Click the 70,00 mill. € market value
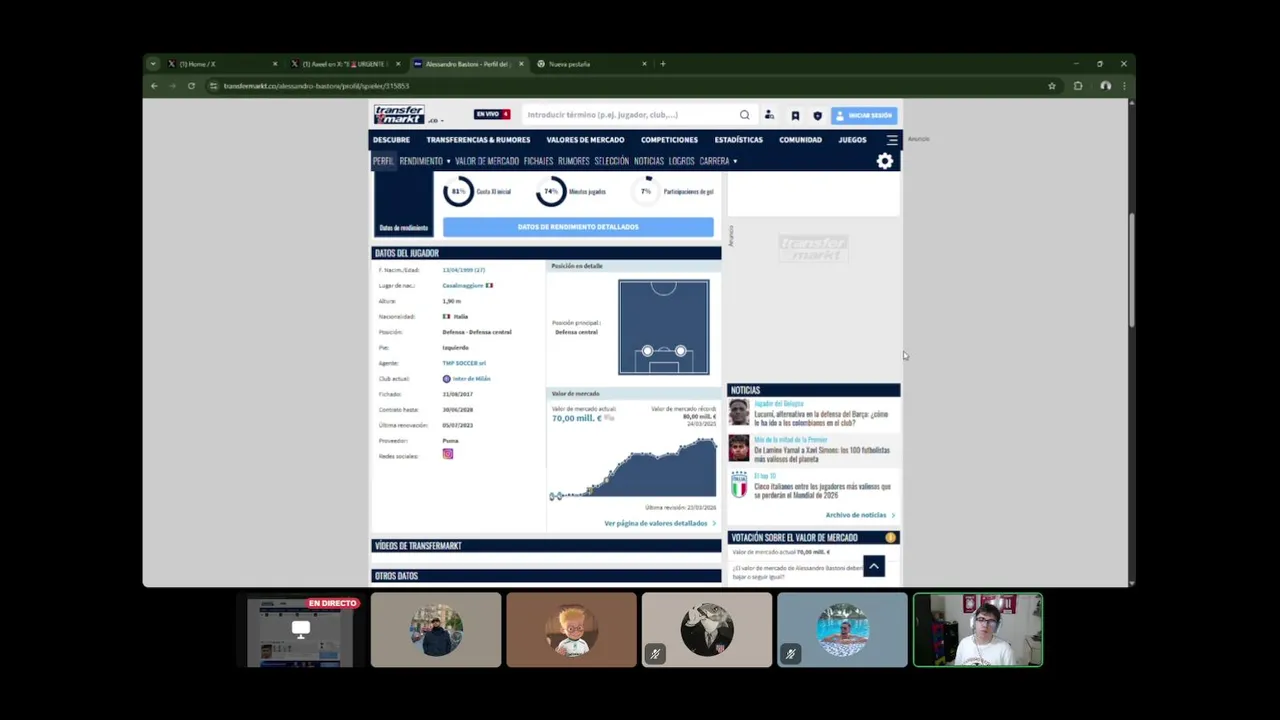The image size is (1280, 720). coord(577,418)
